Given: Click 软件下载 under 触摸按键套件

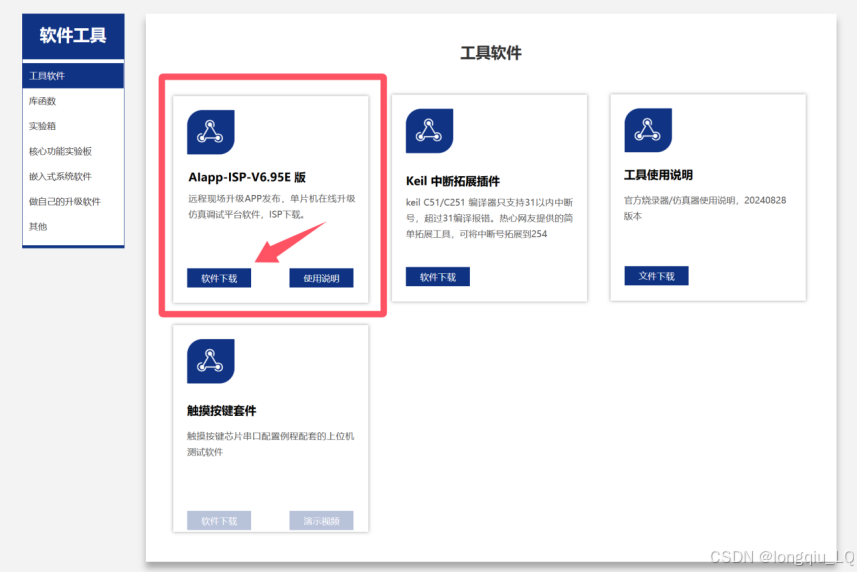Looking at the screenshot, I should pos(219,521).
